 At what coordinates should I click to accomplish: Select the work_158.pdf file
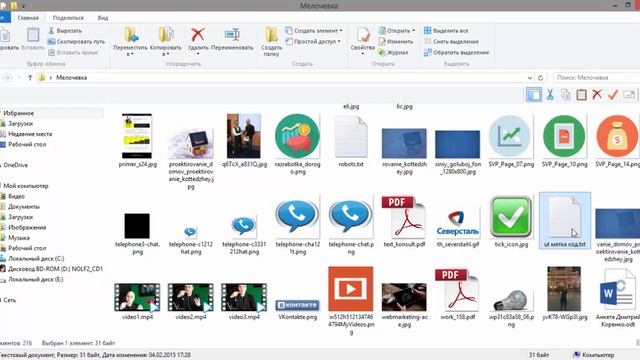pos(458,294)
